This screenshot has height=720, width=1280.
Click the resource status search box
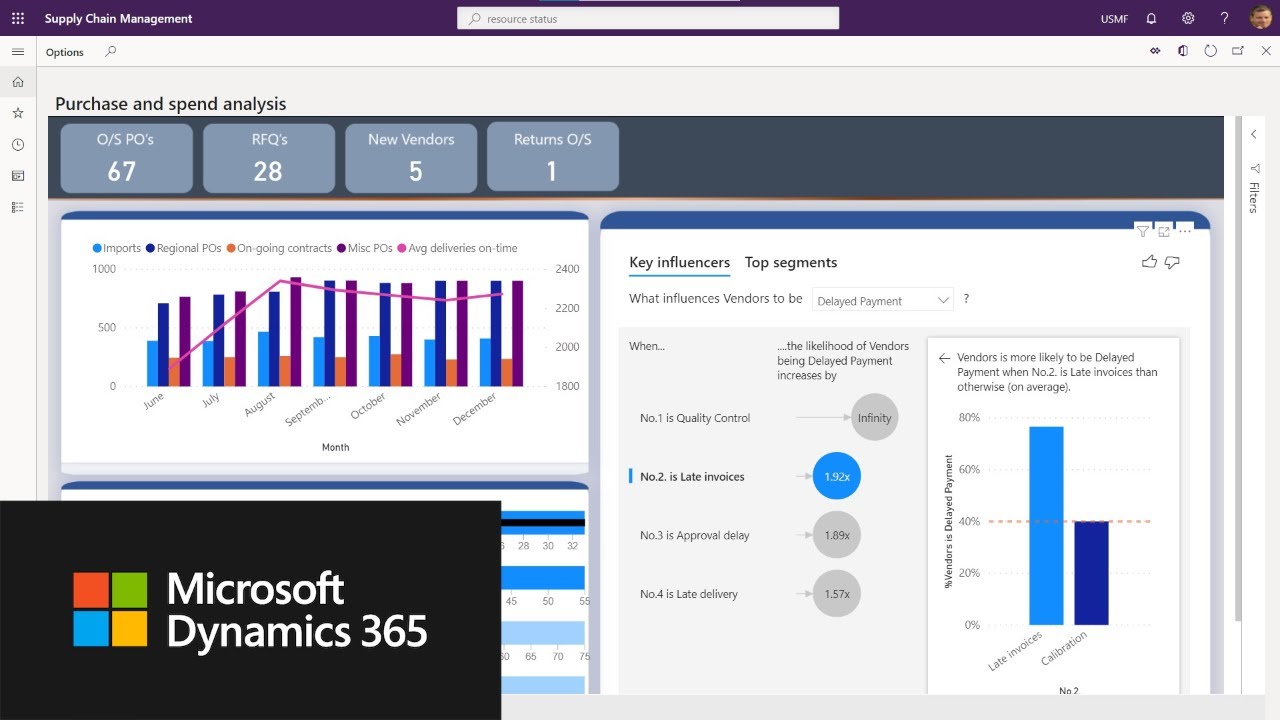(x=648, y=18)
